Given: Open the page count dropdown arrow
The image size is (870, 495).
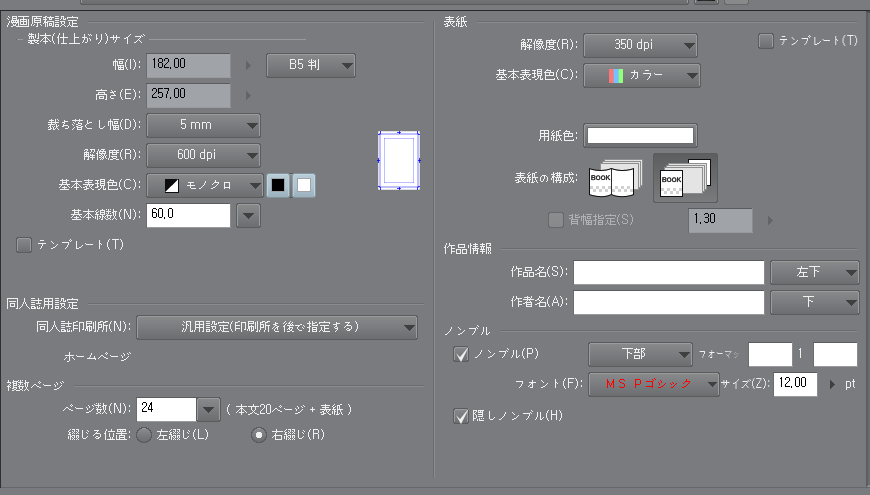Looking at the screenshot, I should (x=208, y=410).
